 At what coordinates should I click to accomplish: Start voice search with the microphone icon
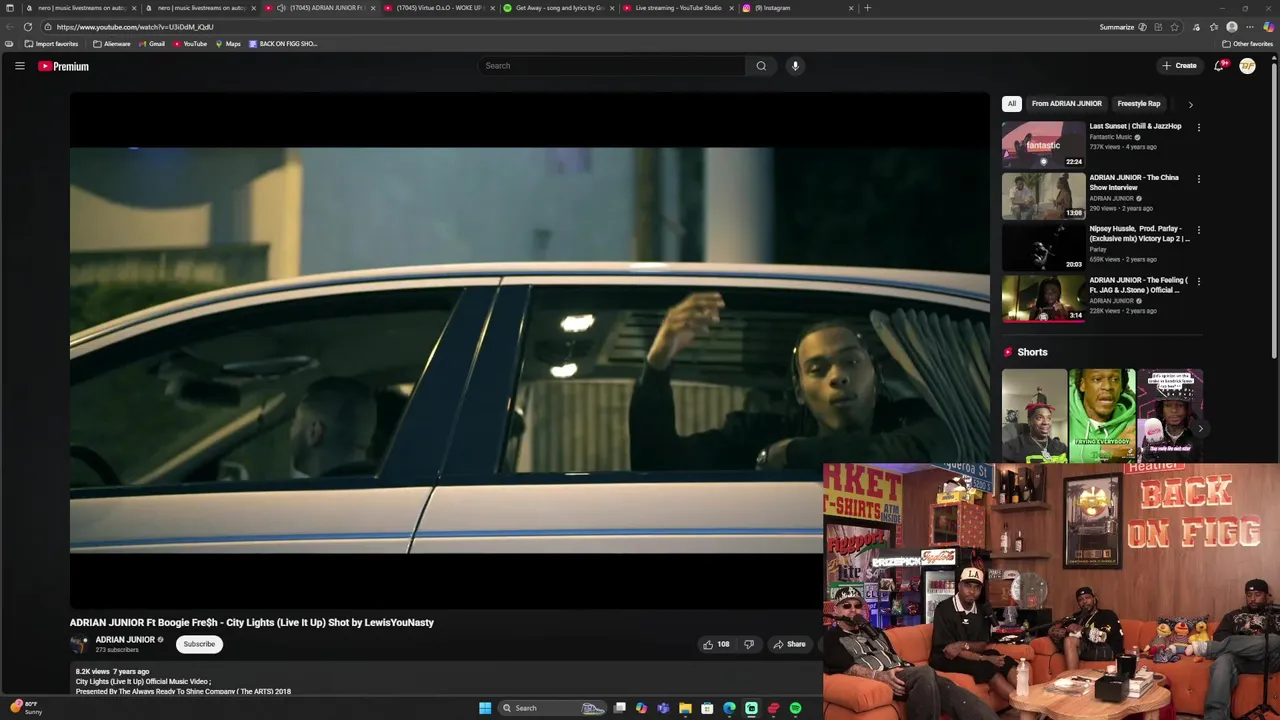[795, 66]
